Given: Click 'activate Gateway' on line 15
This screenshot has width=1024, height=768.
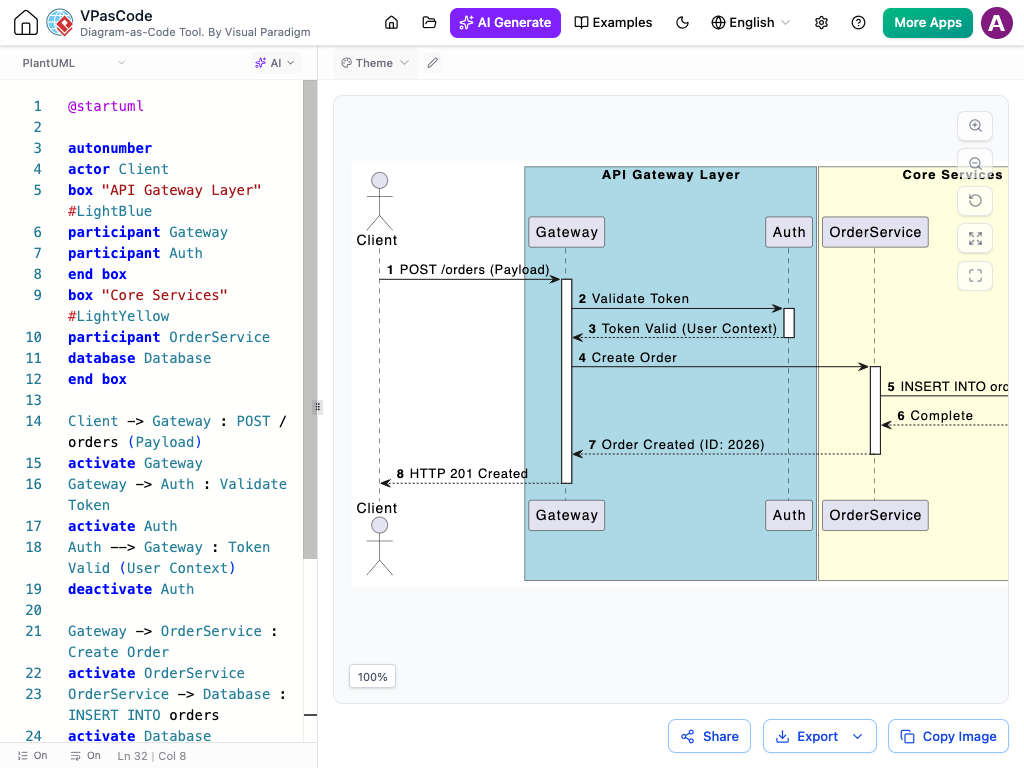Looking at the screenshot, I should coord(135,463).
